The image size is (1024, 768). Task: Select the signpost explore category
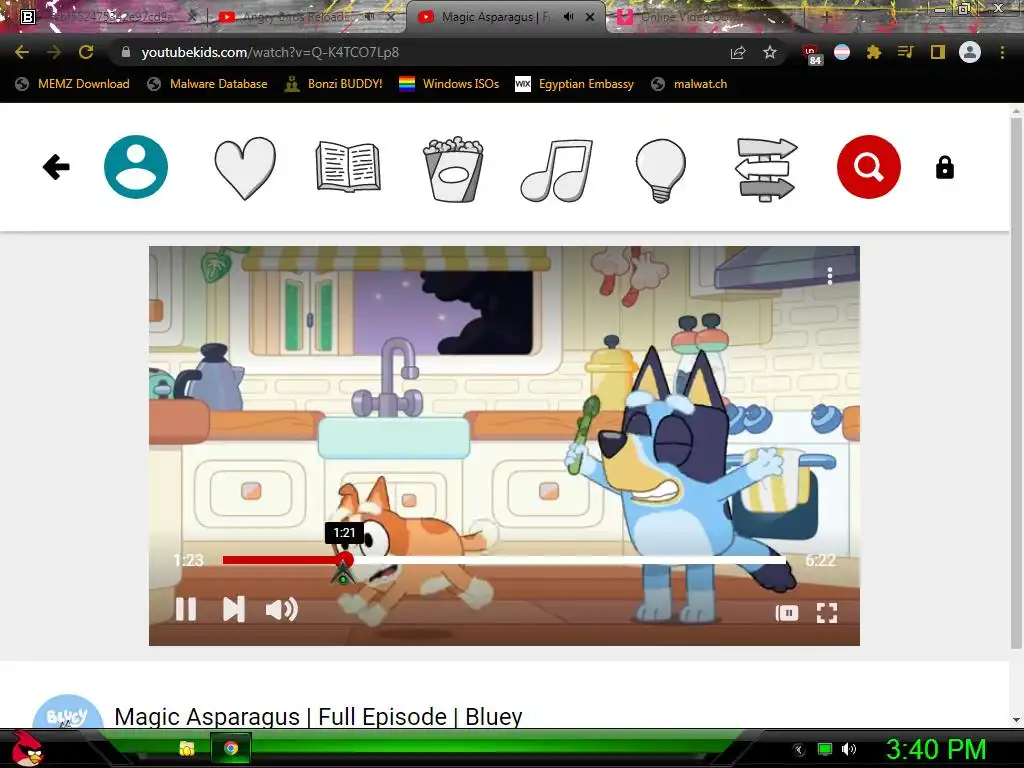click(x=765, y=169)
